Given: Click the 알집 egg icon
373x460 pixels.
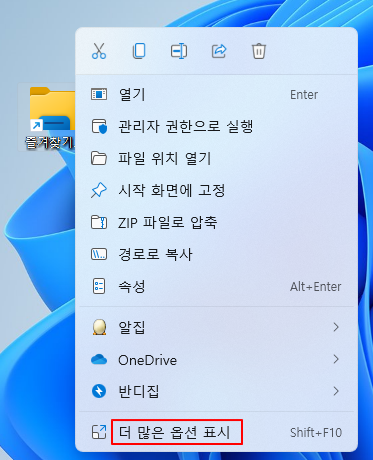Looking at the screenshot, I should [99, 327].
